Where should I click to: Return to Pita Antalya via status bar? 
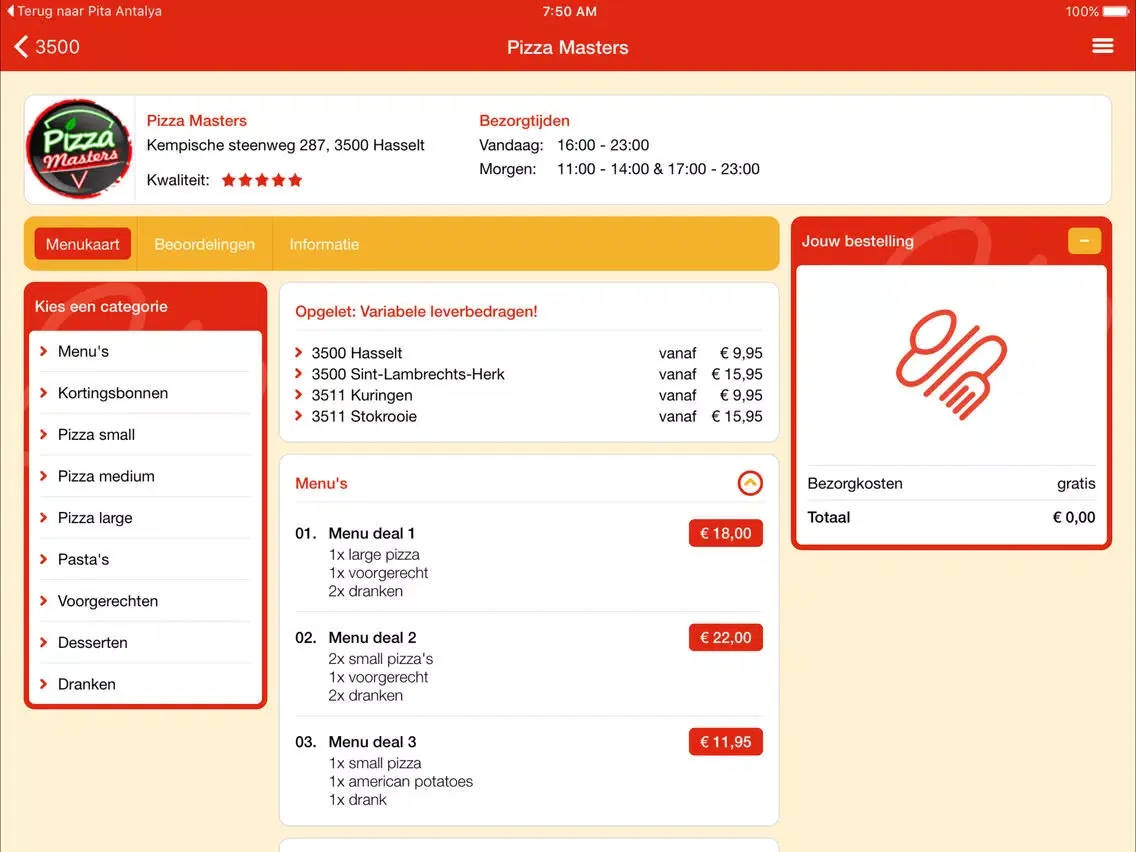84,11
